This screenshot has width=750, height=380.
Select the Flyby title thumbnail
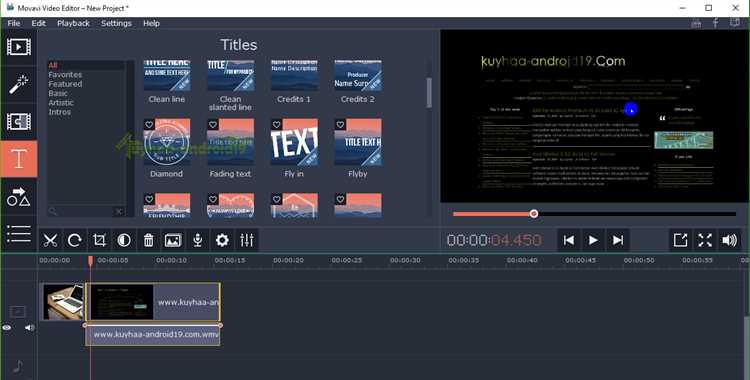[x=358, y=142]
